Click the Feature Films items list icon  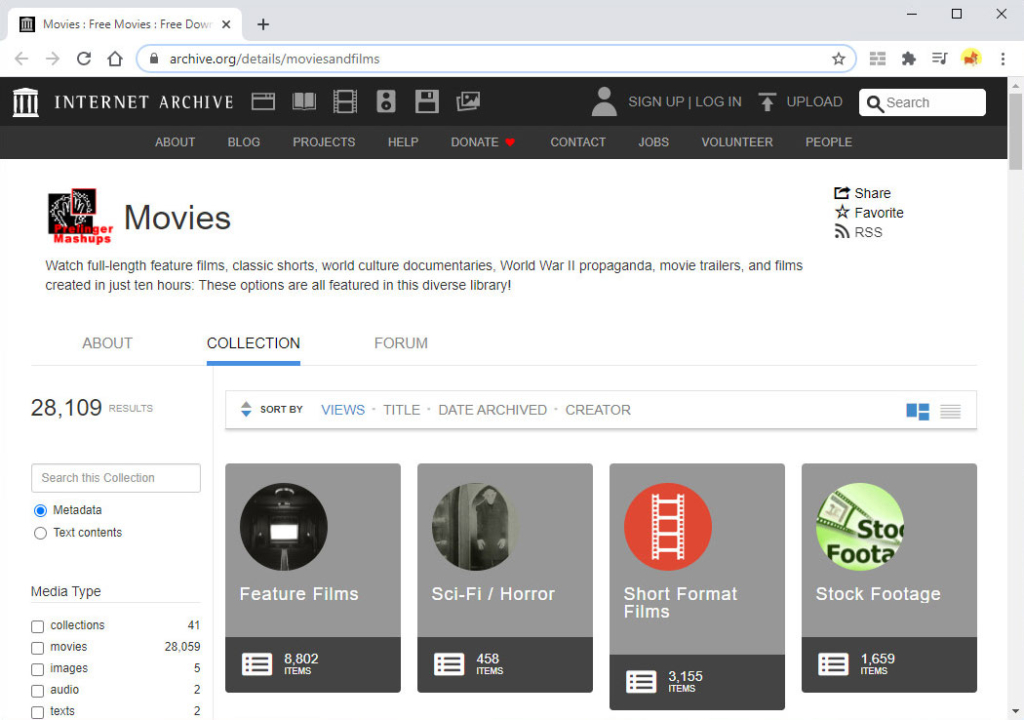257,664
